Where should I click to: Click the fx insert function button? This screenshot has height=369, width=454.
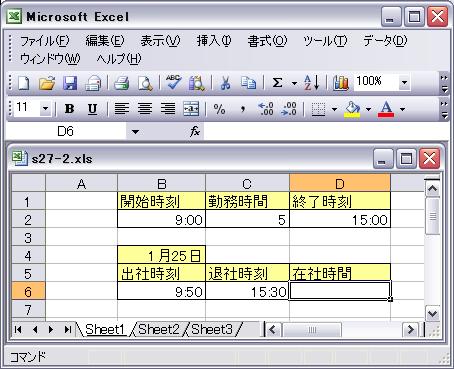coord(195,132)
